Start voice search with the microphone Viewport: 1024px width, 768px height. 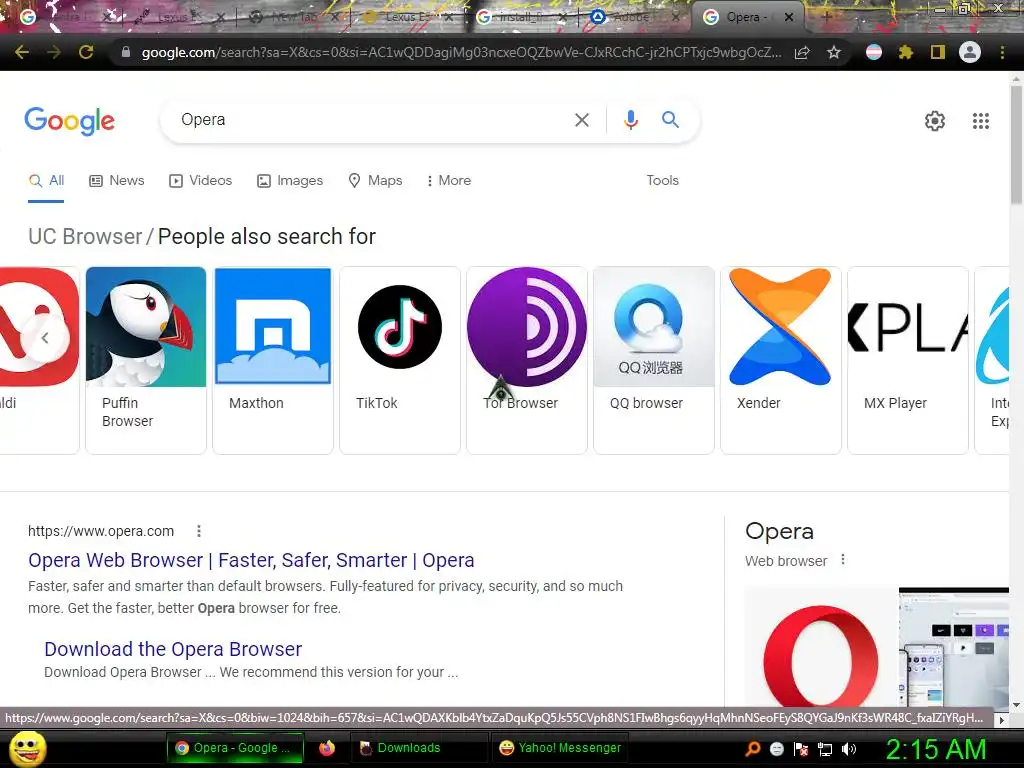[x=631, y=120]
